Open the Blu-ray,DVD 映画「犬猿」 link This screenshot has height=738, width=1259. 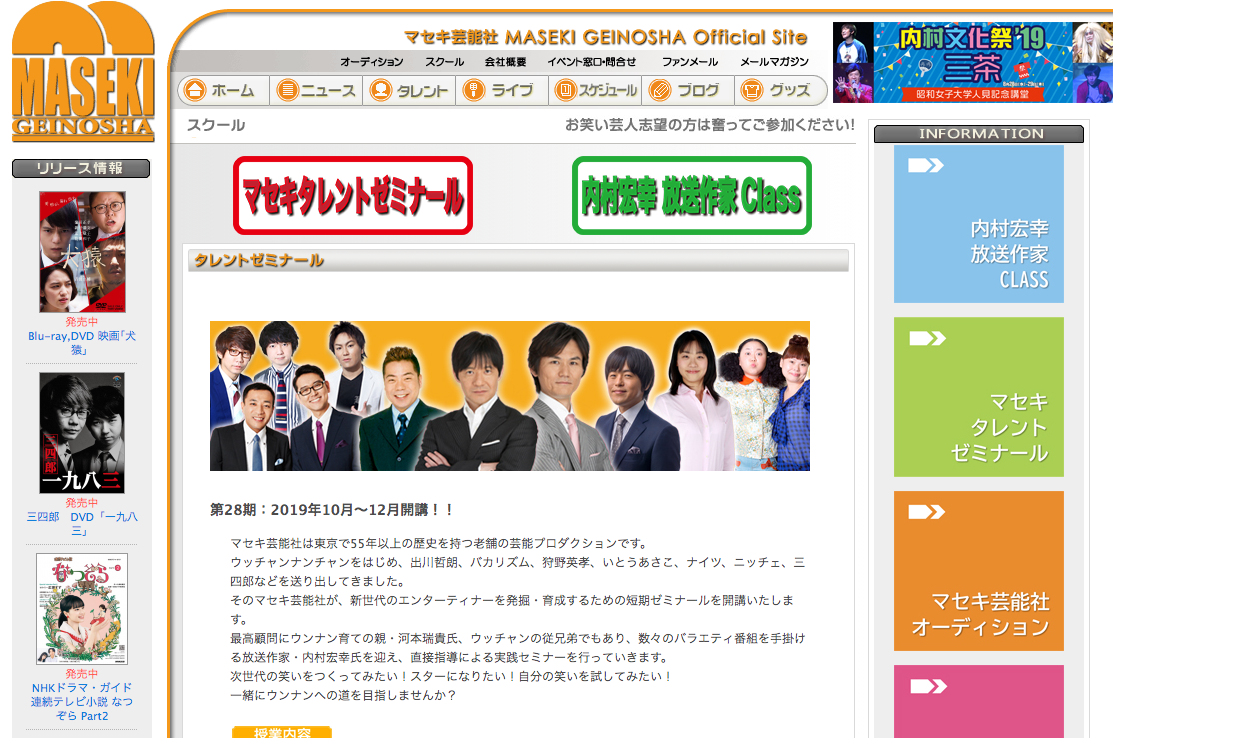[82, 343]
